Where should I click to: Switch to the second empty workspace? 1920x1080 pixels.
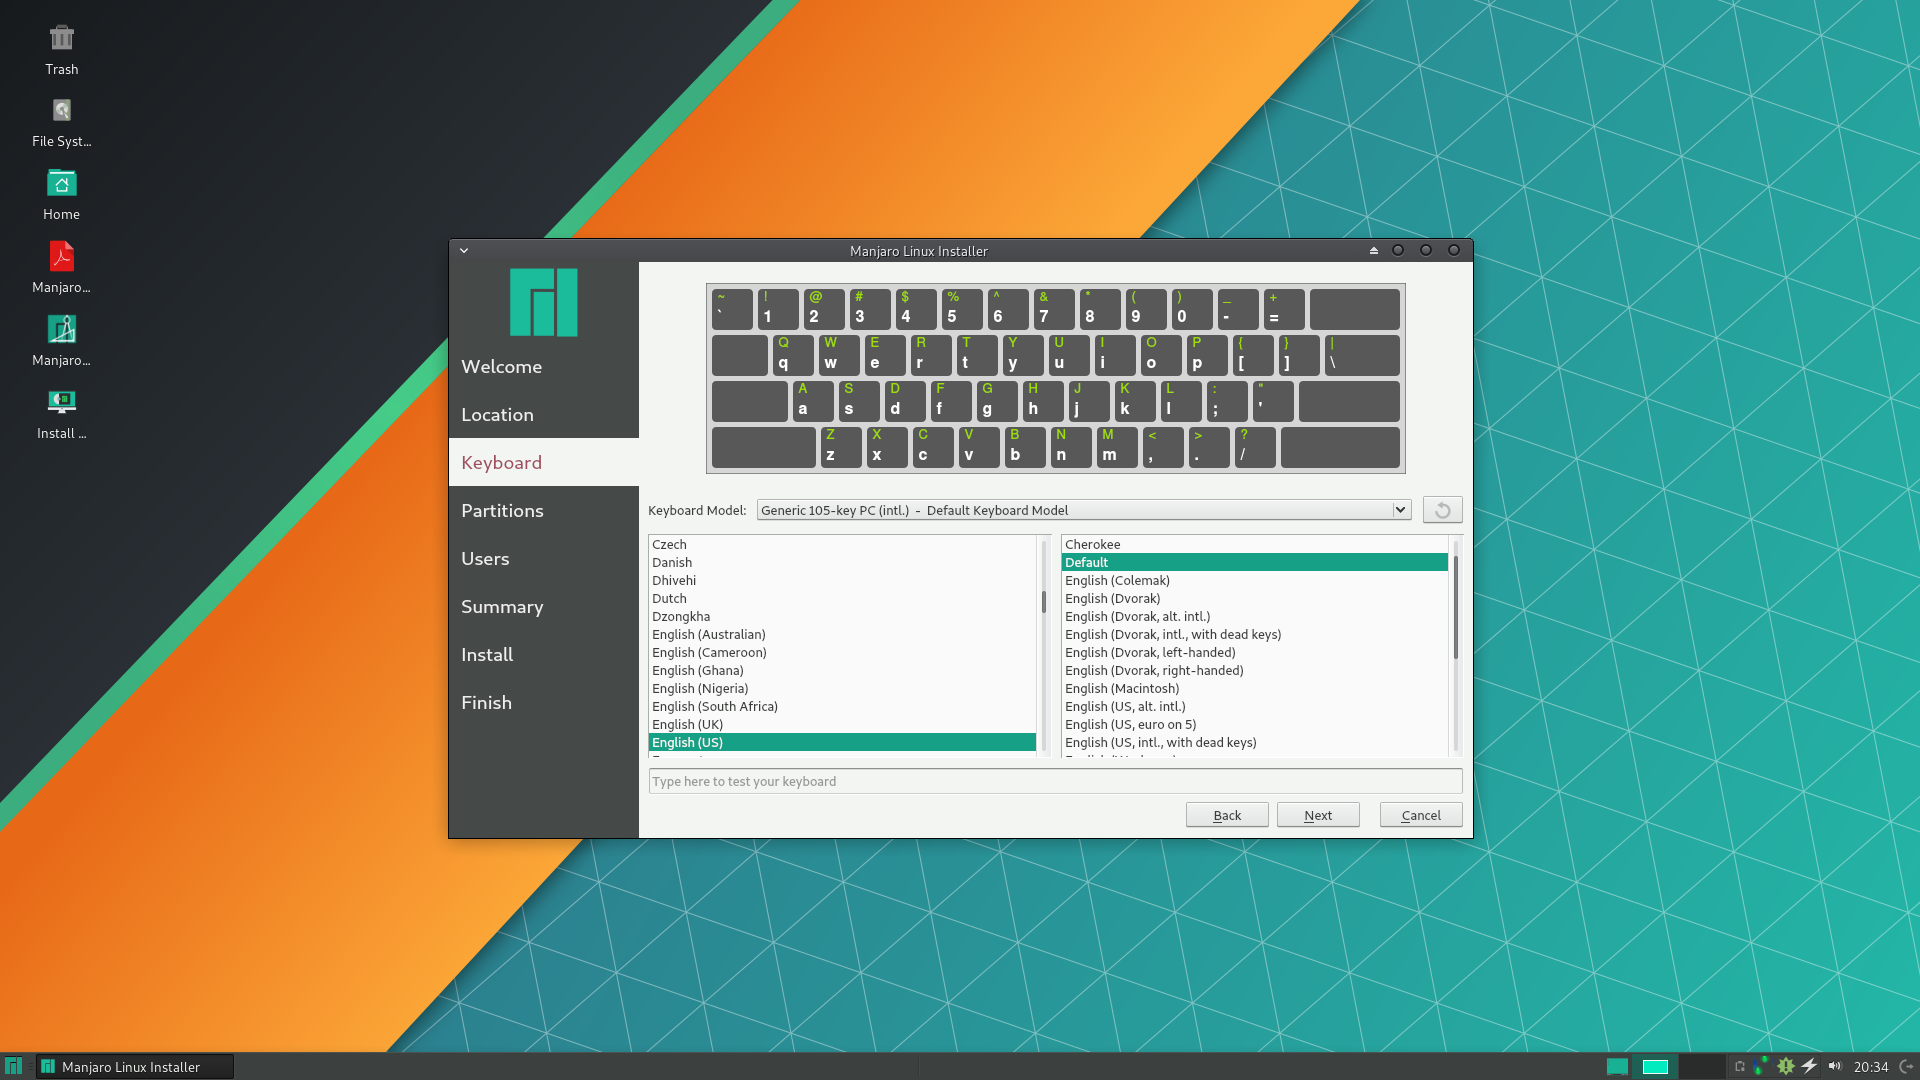click(x=1701, y=1067)
